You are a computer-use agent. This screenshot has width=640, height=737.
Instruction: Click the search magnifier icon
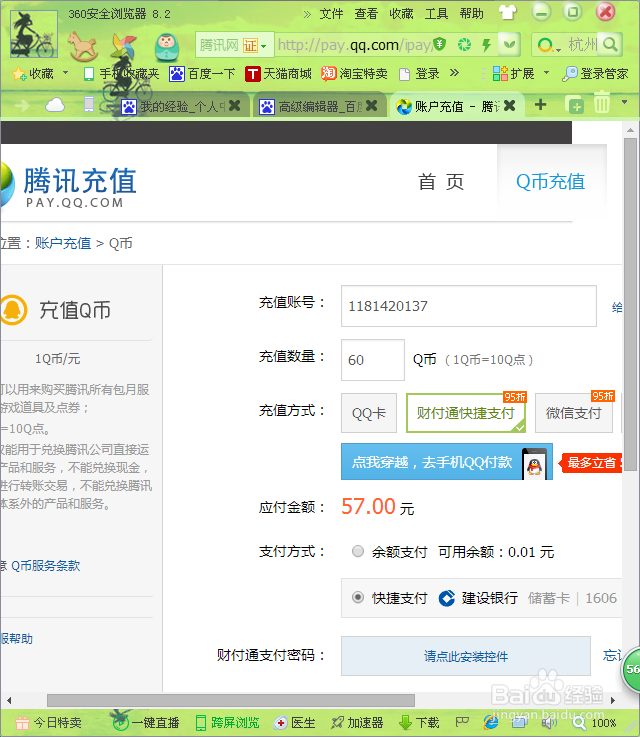coord(610,45)
